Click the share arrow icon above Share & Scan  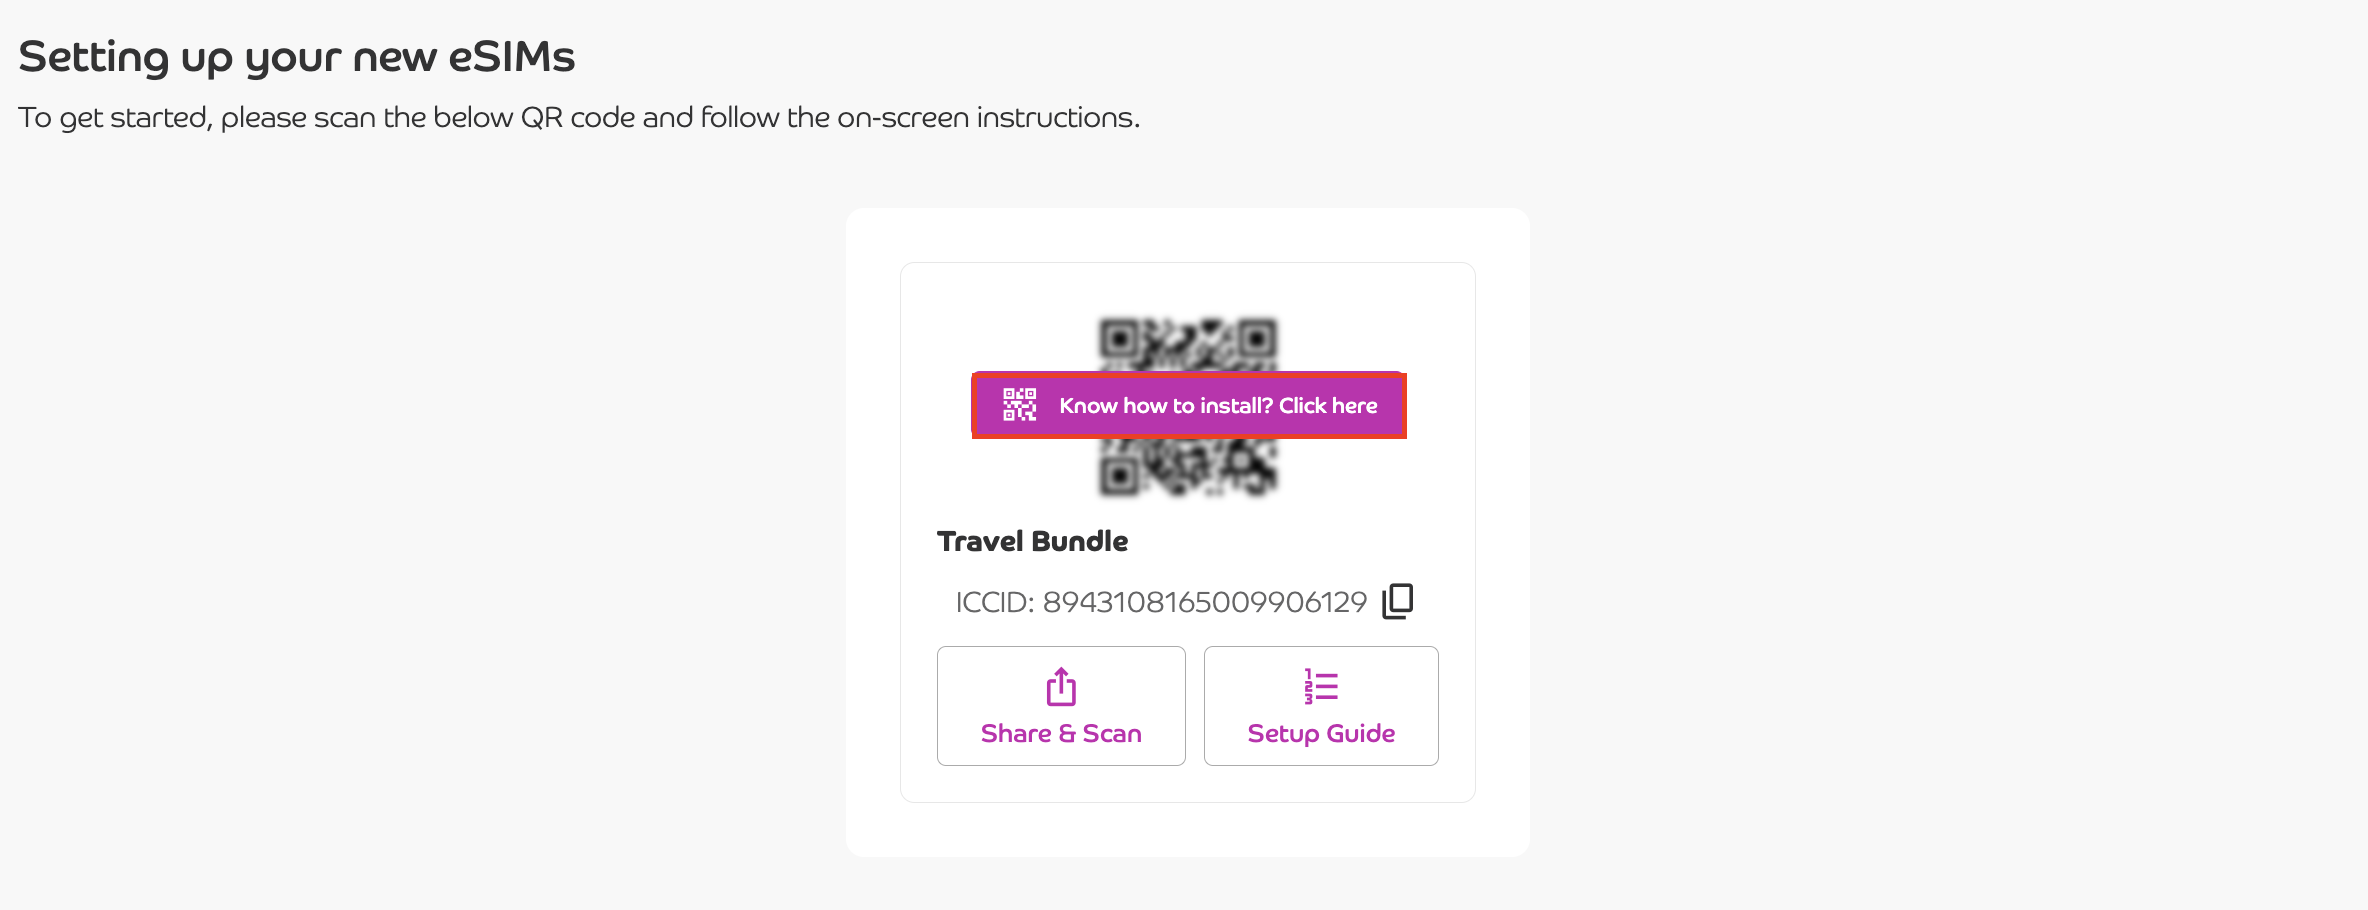[1061, 687]
